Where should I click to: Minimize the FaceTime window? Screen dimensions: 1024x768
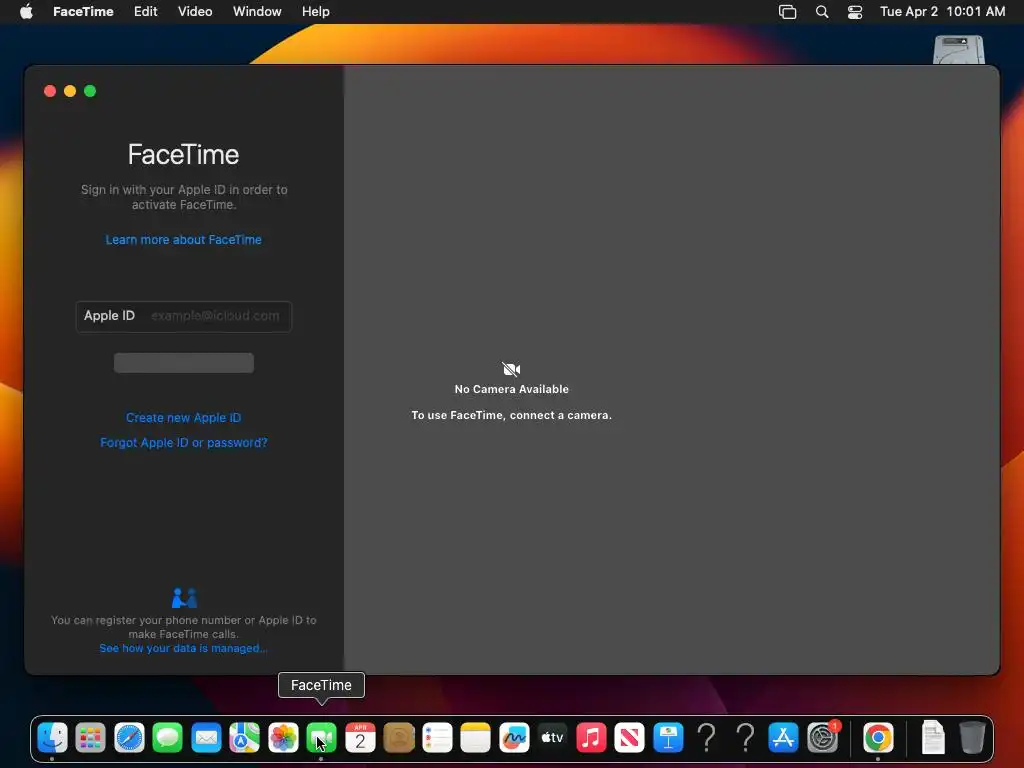[x=70, y=91]
